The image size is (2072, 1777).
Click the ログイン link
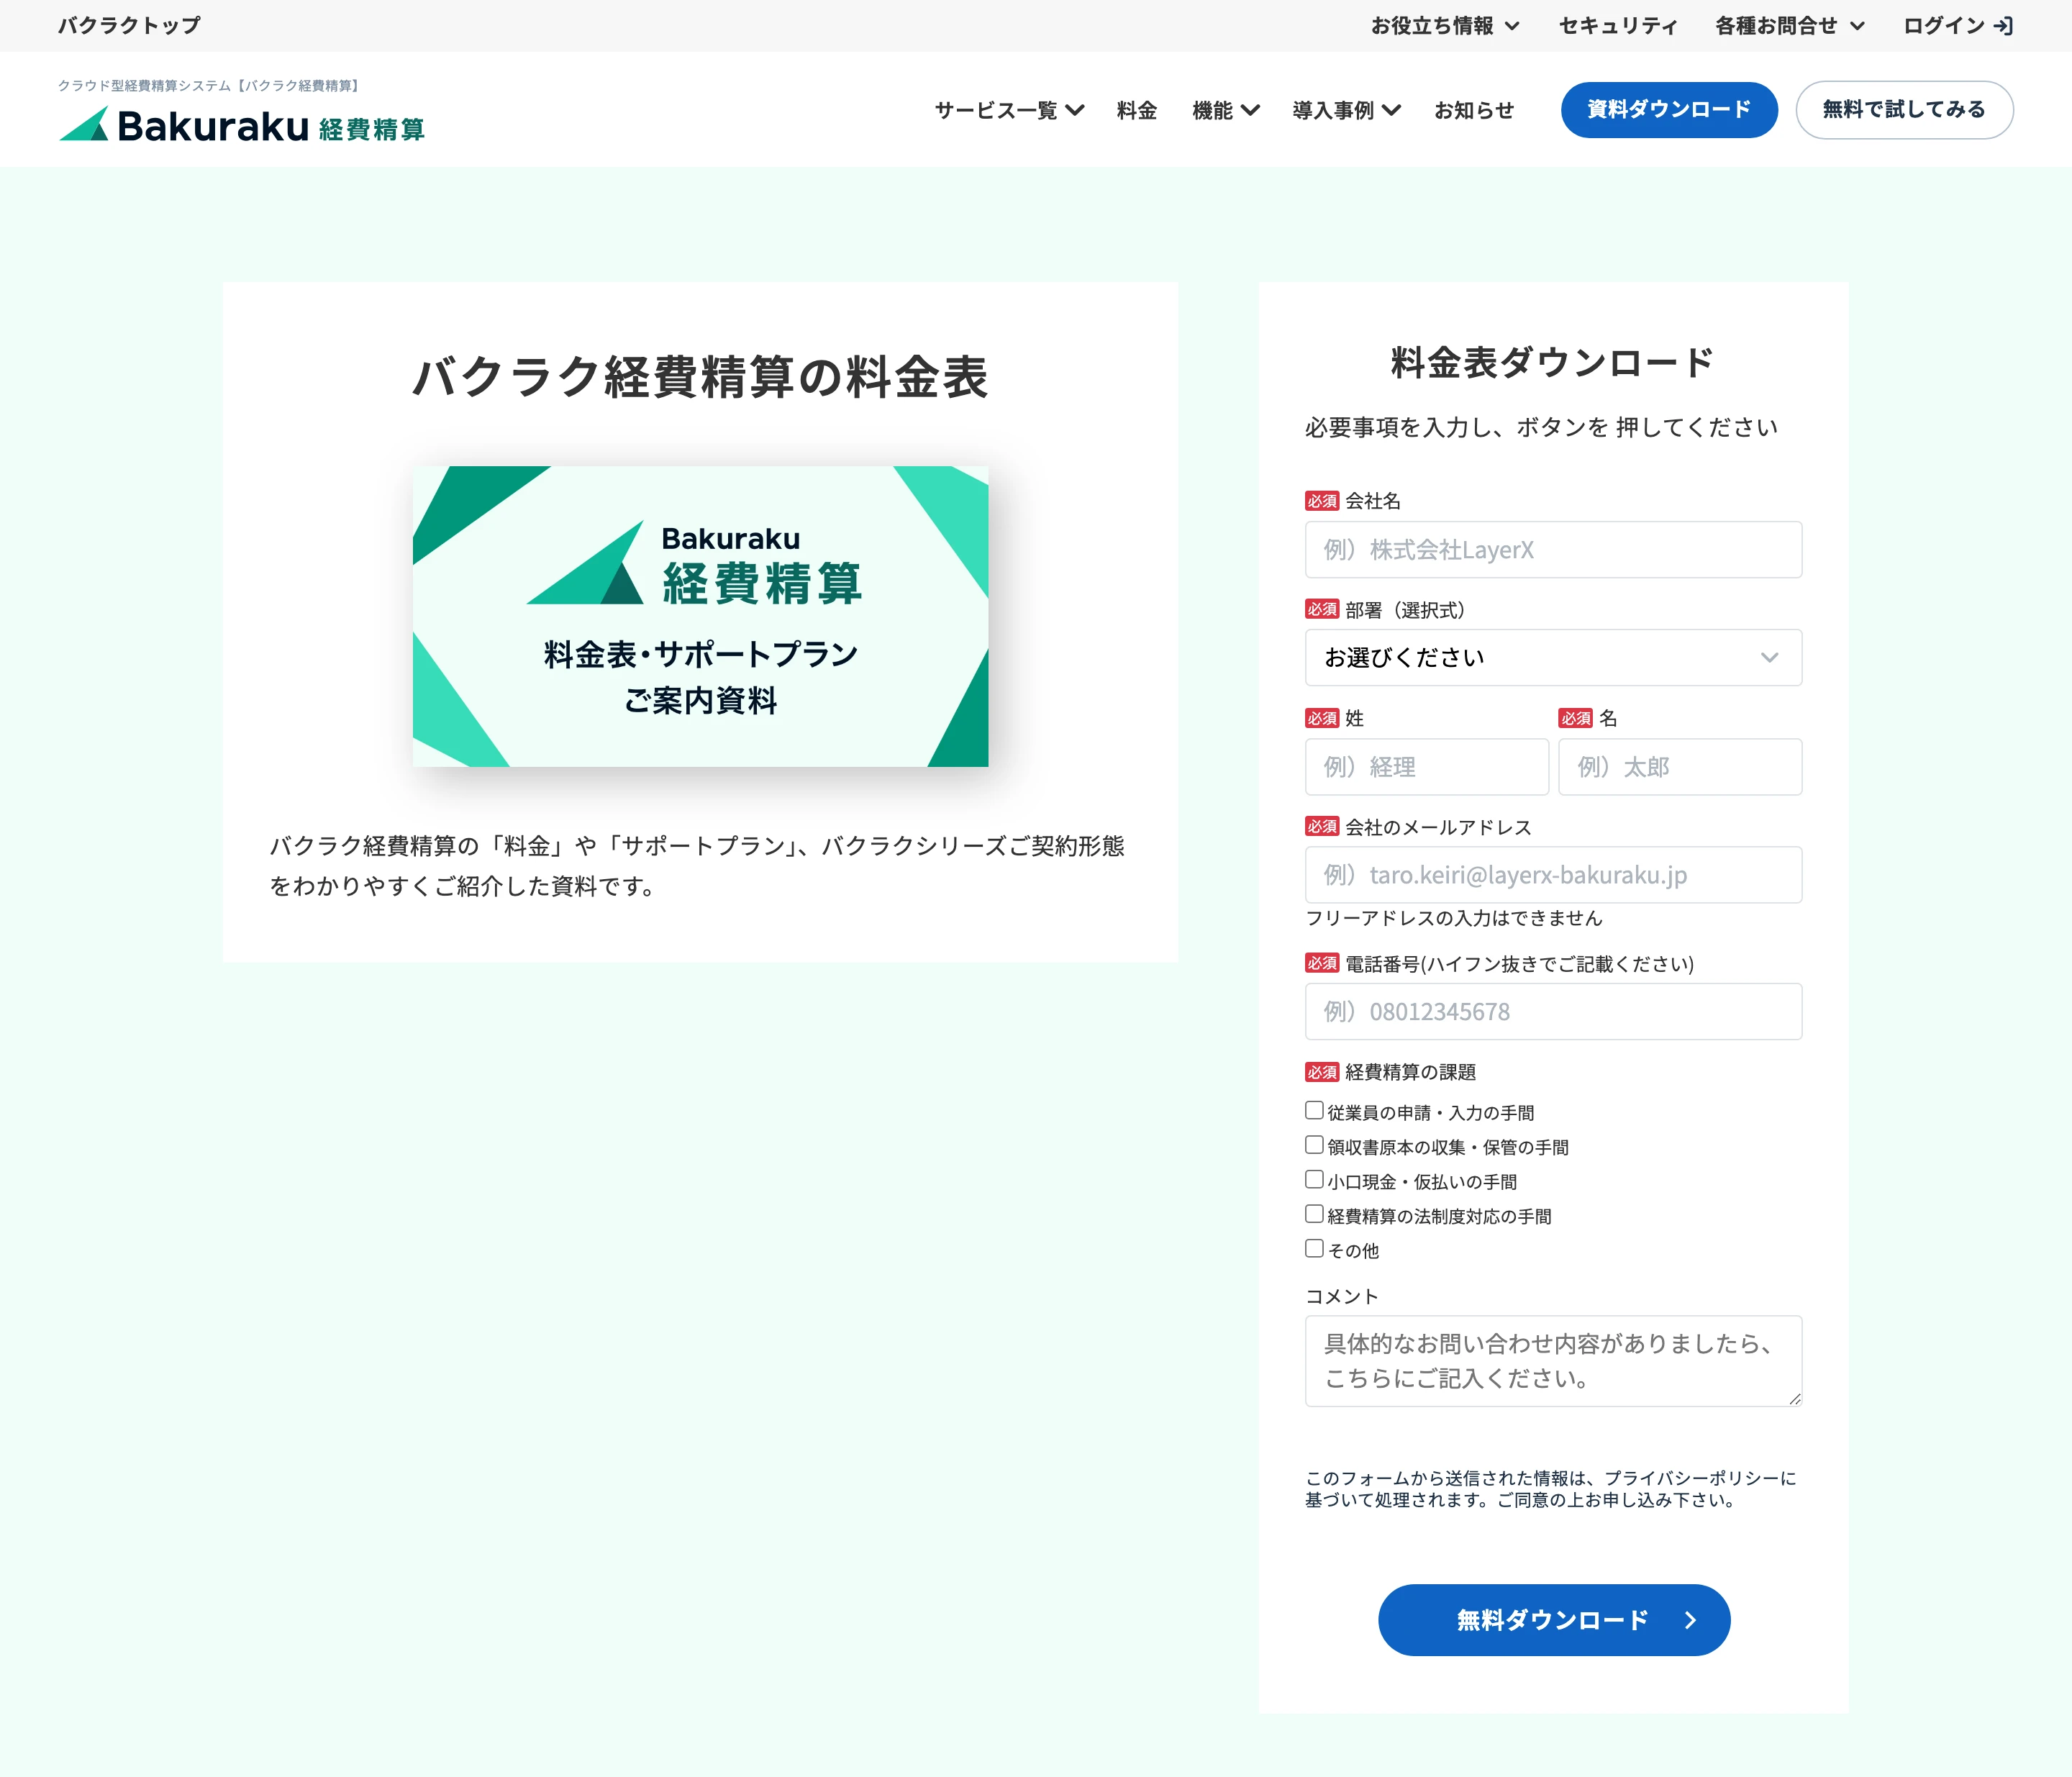[1957, 26]
